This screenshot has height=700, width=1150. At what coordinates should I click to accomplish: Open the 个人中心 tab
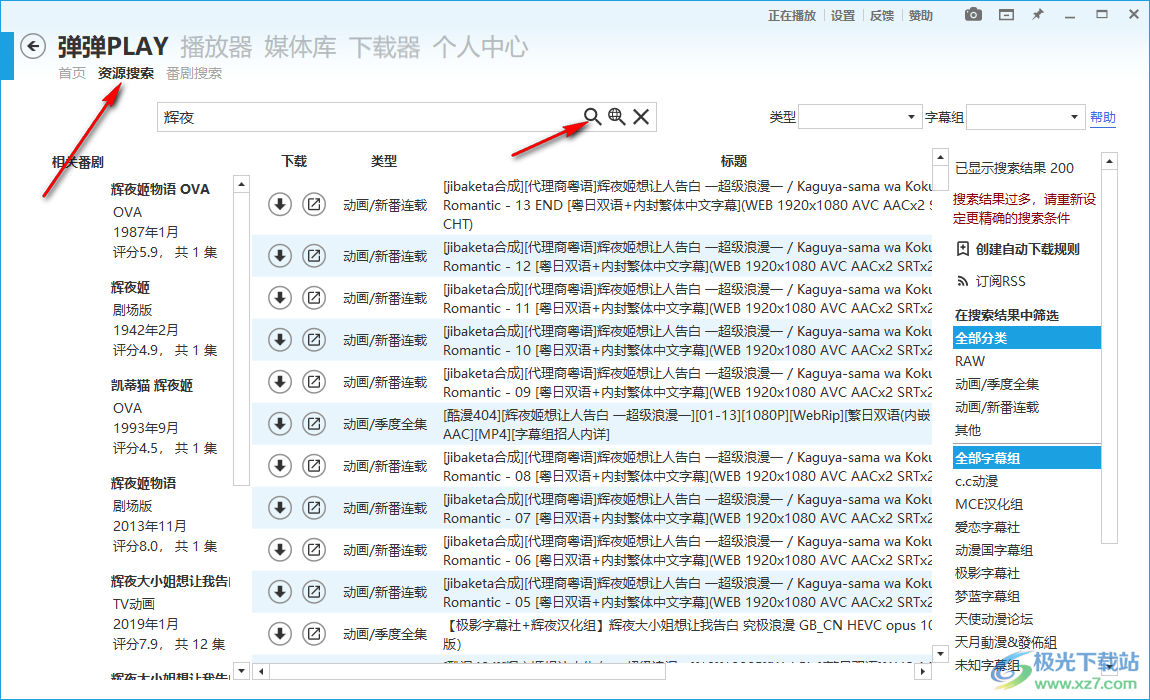coord(480,47)
